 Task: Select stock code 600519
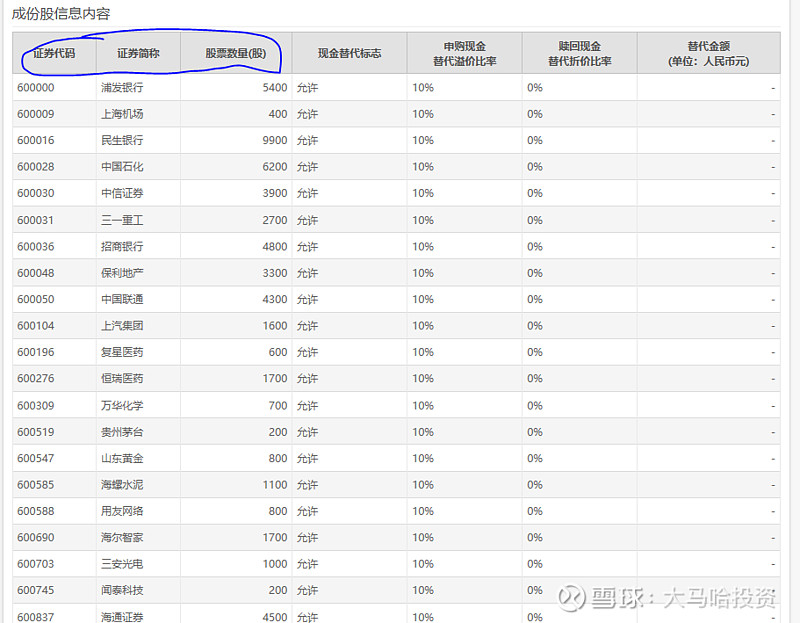point(36,433)
